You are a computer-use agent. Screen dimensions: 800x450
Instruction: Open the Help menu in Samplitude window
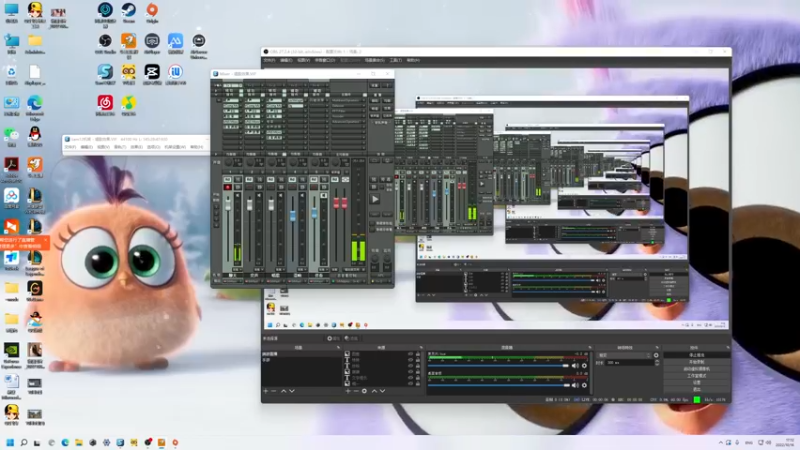196,147
